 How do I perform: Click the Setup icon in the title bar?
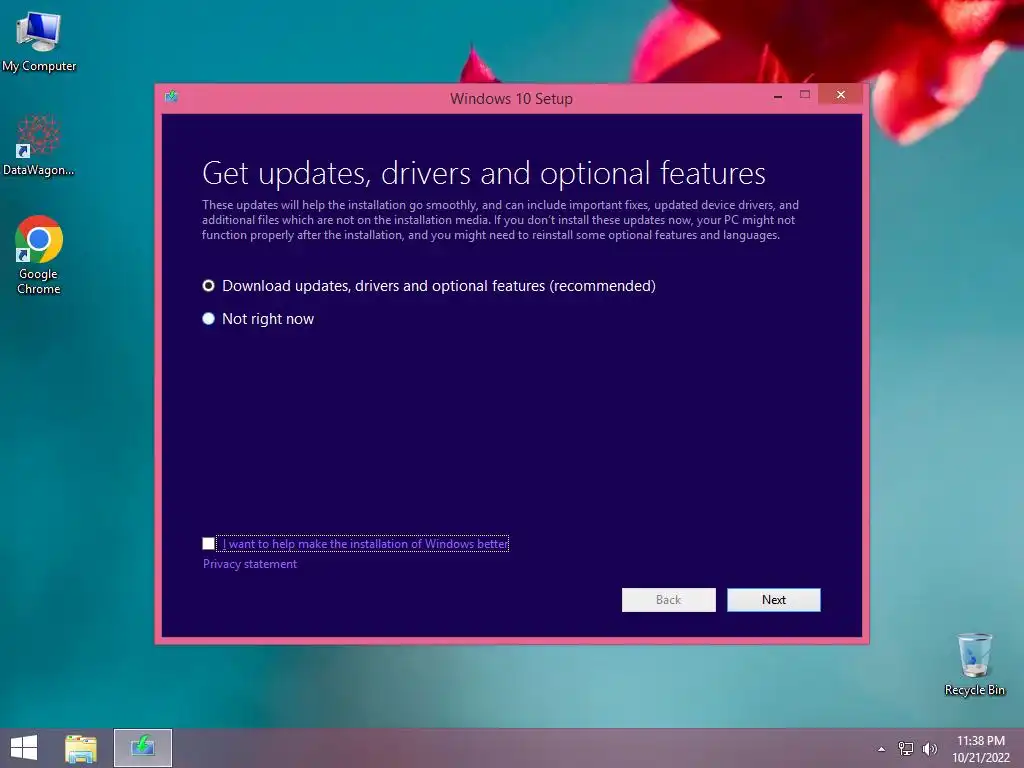172,97
